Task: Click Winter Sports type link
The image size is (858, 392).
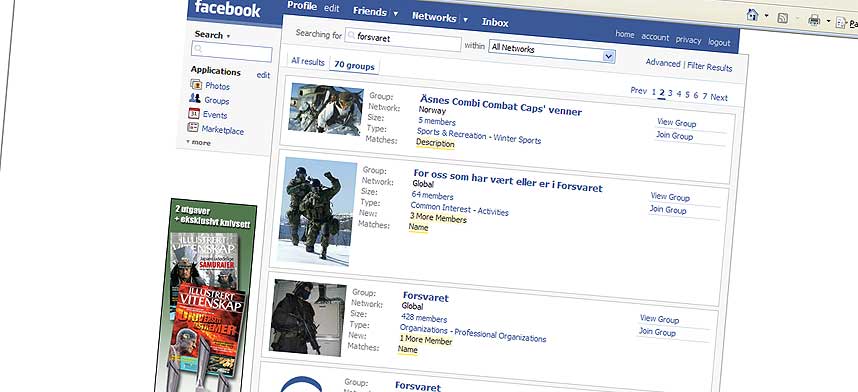Action: click(x=517, y=139)
